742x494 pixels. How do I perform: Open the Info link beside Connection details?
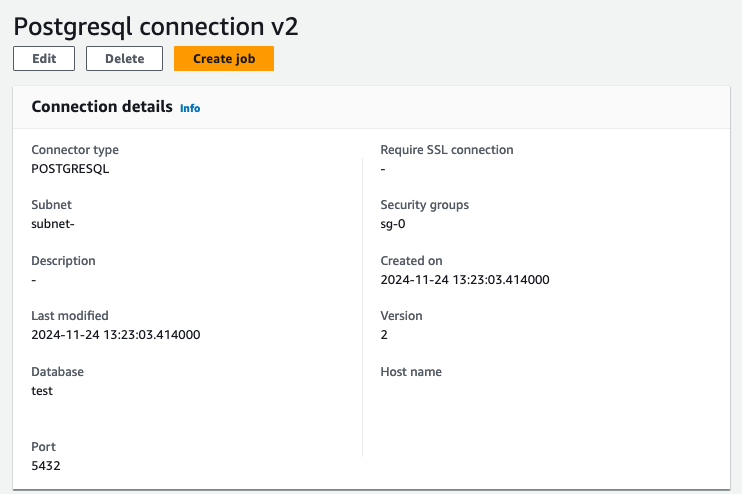click(190, 108)
